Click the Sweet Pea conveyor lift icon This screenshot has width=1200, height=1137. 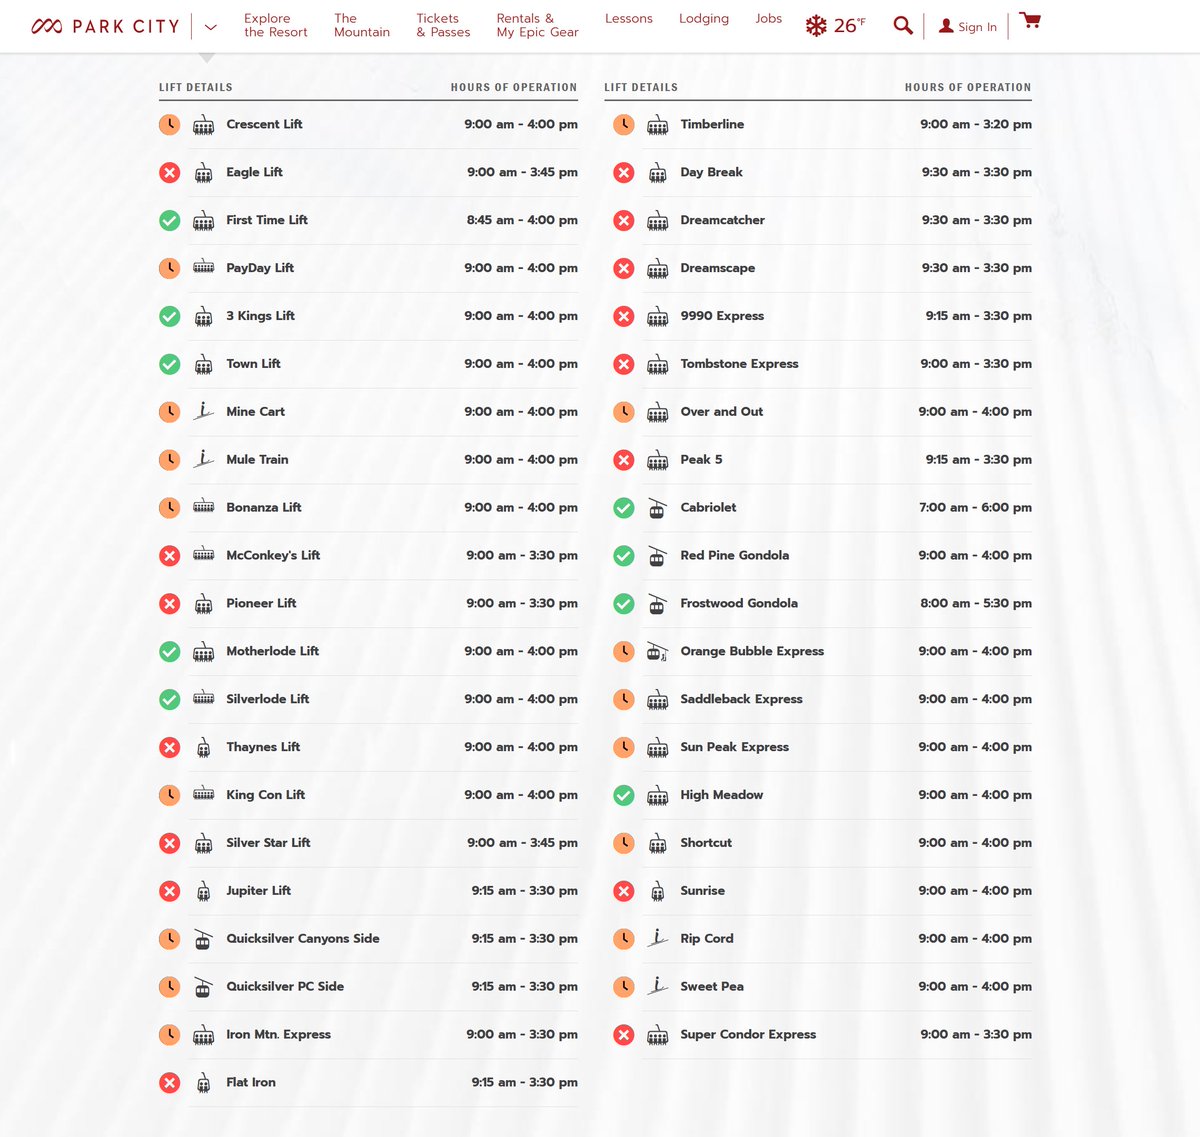point(657,986)
